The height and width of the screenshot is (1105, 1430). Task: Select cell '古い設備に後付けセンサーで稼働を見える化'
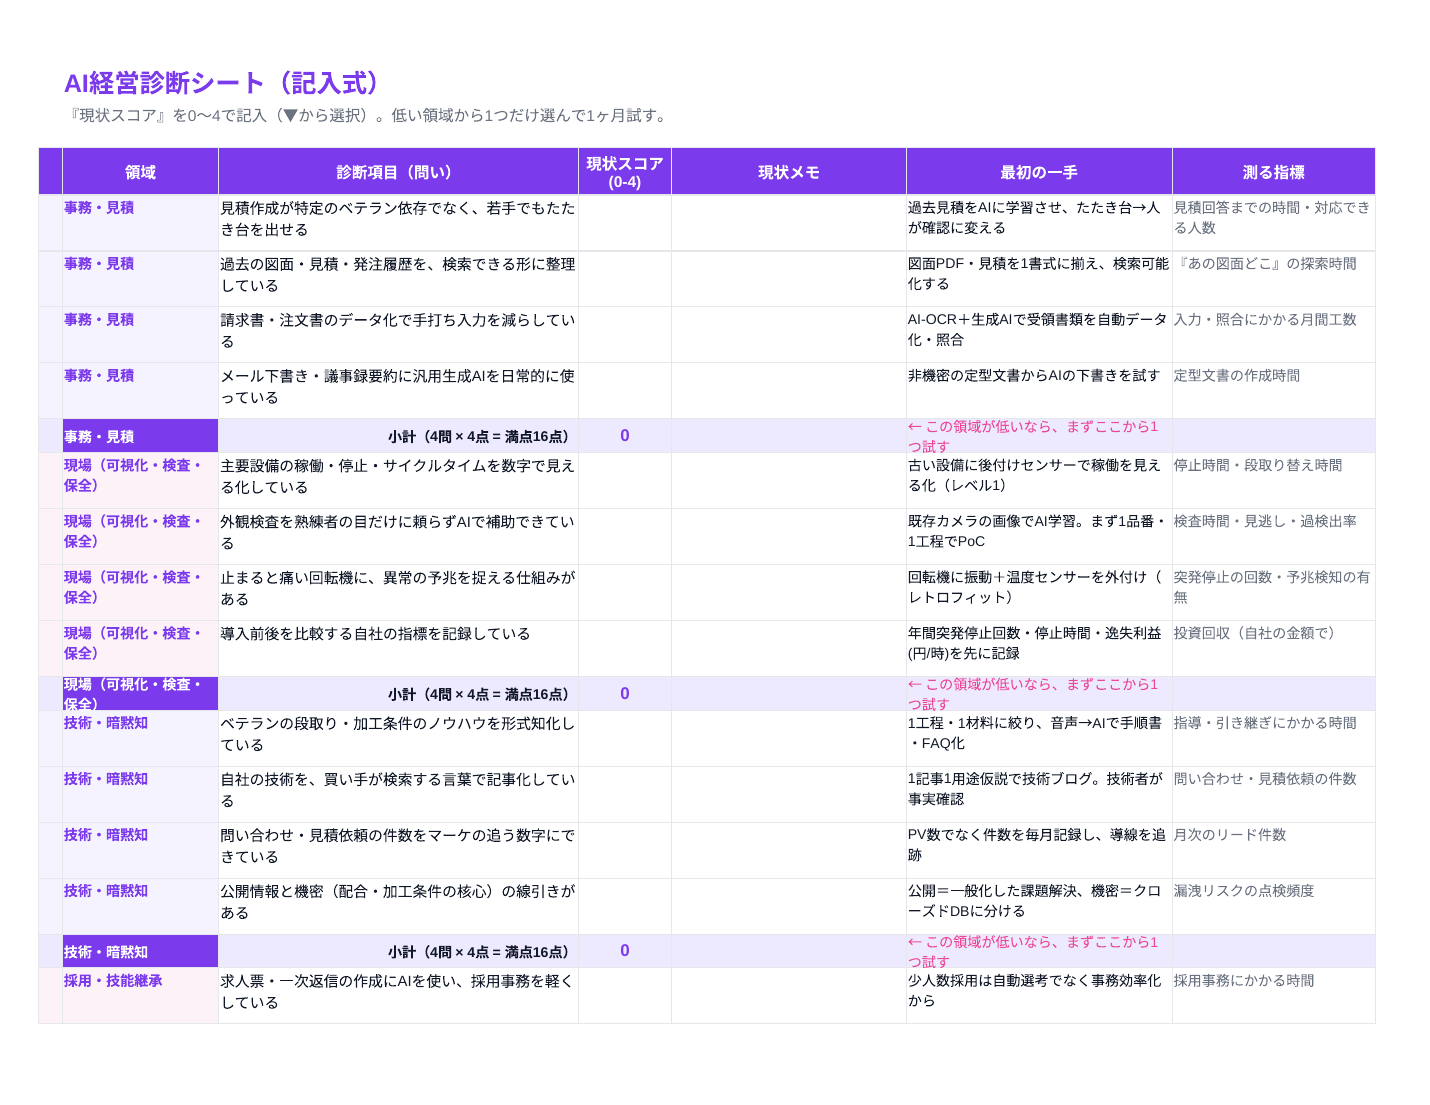tap(1039, 480)
